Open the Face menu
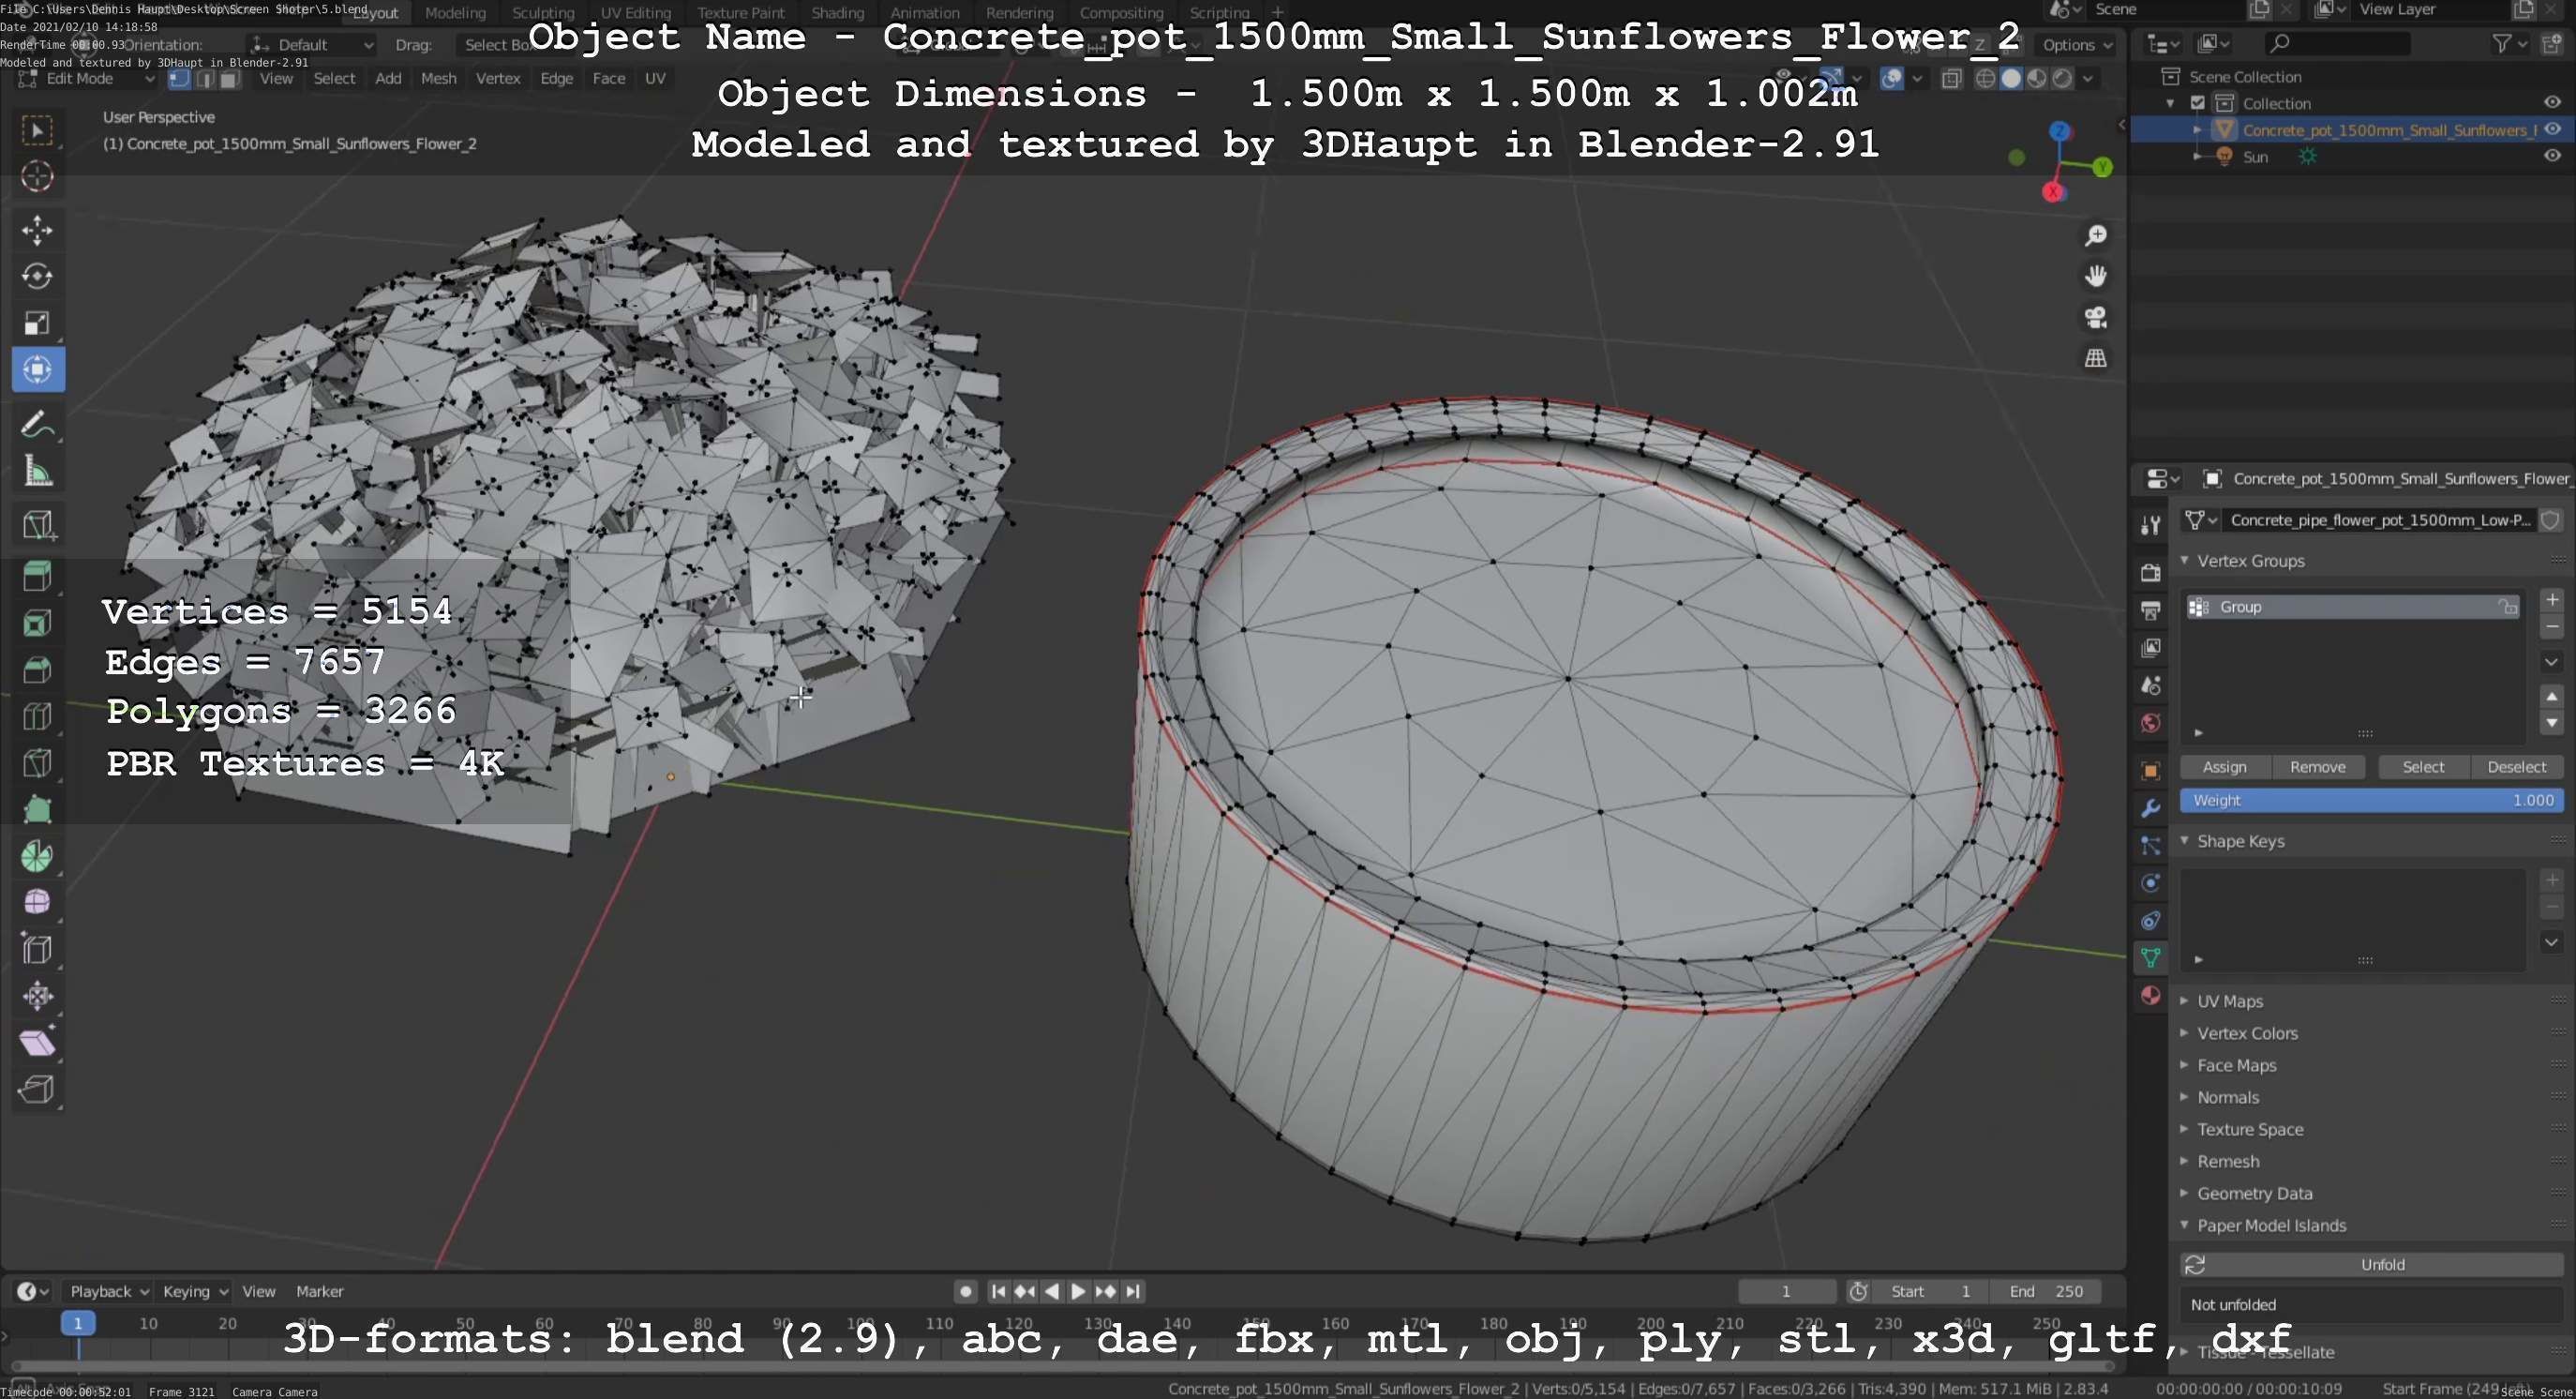The width and height of the screenshot is (2576, 1399). coord(609,79)
